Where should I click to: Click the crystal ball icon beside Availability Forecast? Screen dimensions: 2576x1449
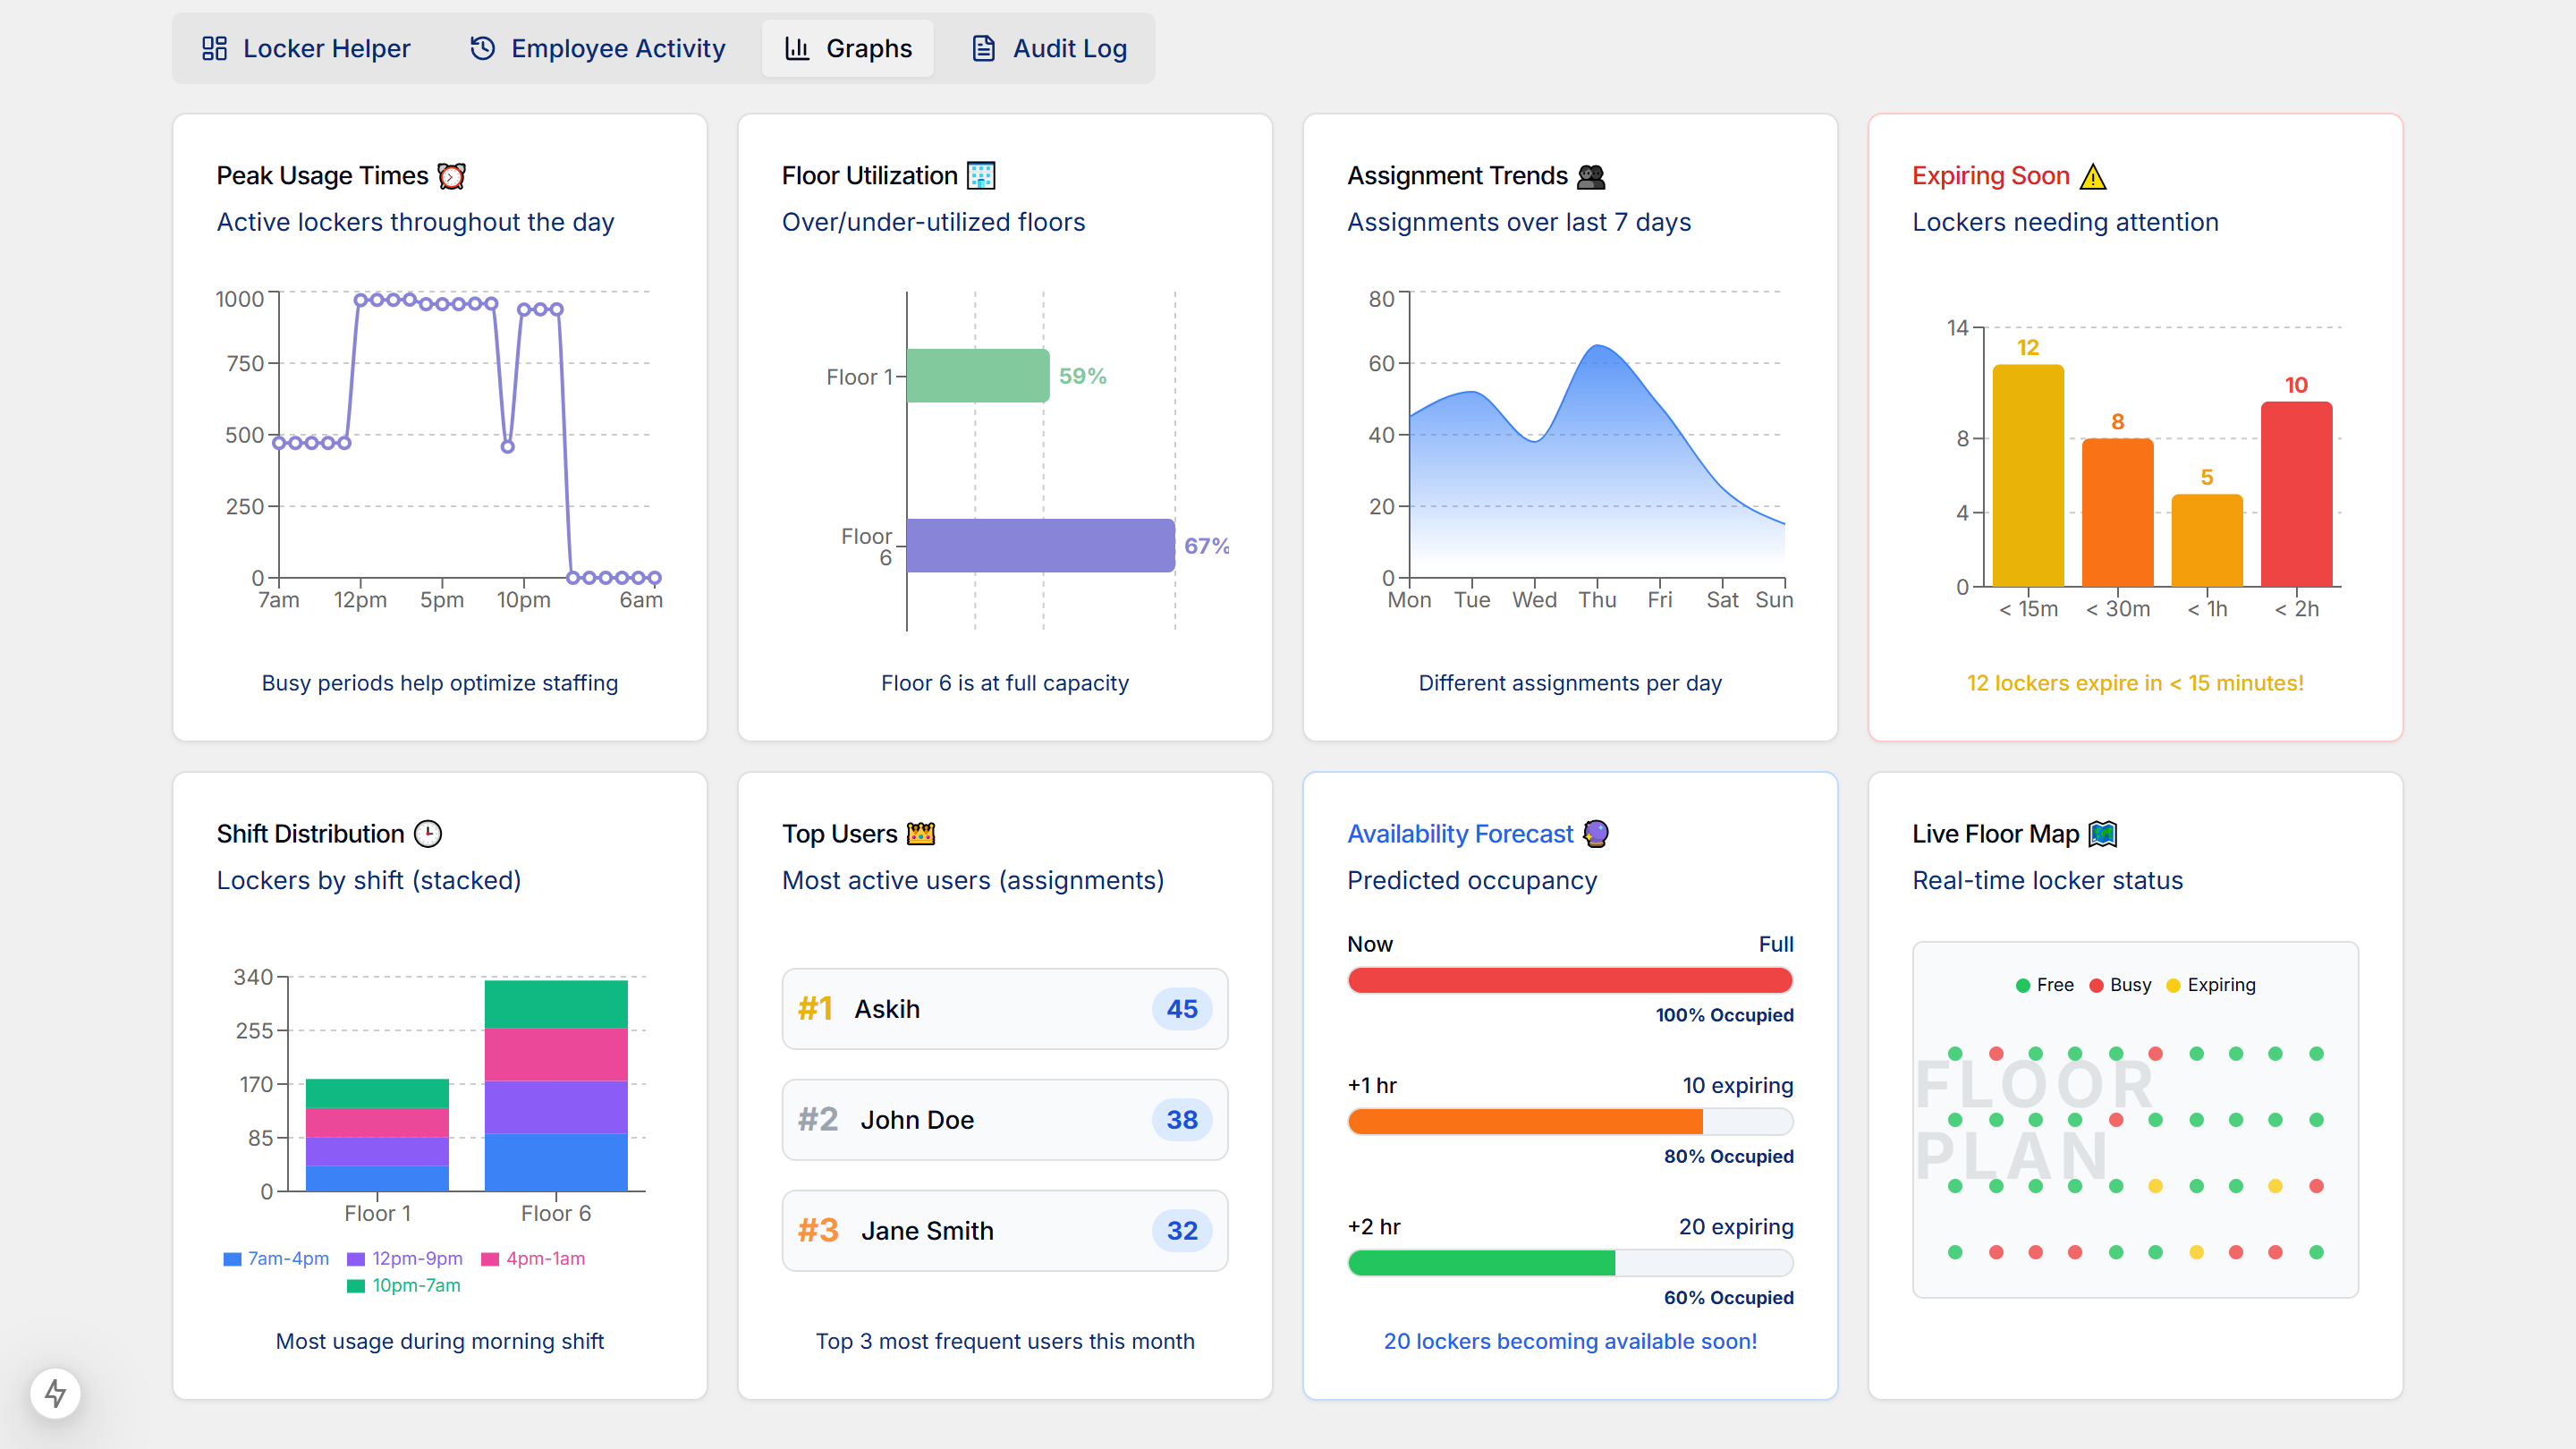pos(1597,834)
